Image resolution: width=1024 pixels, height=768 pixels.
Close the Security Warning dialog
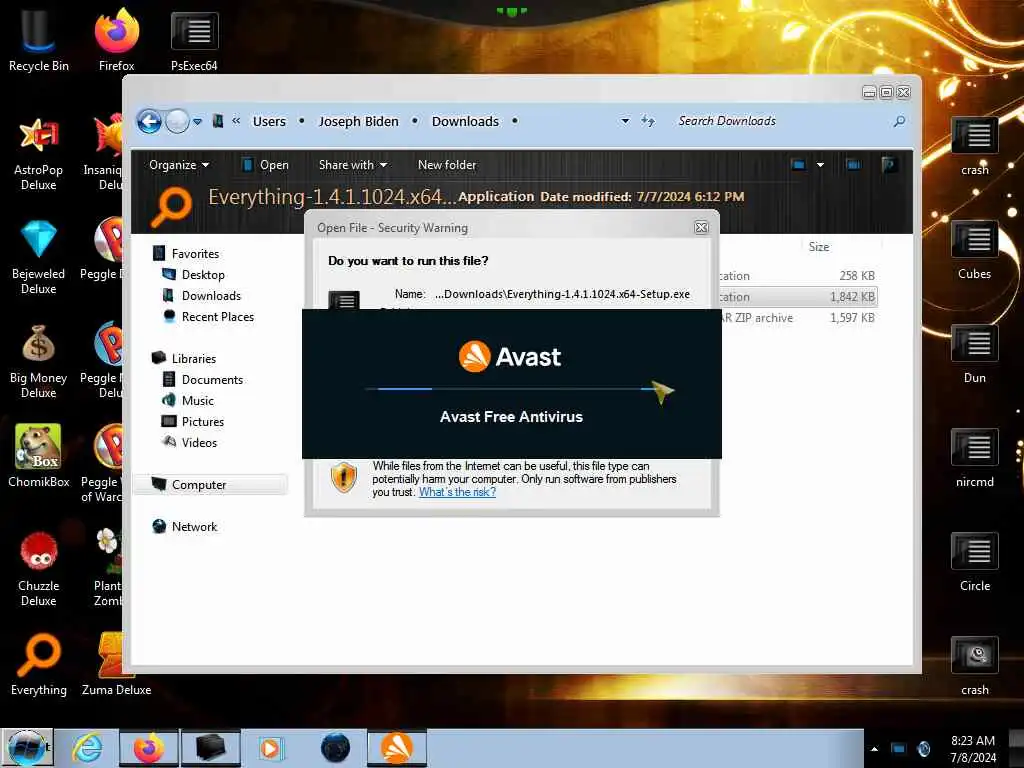(701, 227)
